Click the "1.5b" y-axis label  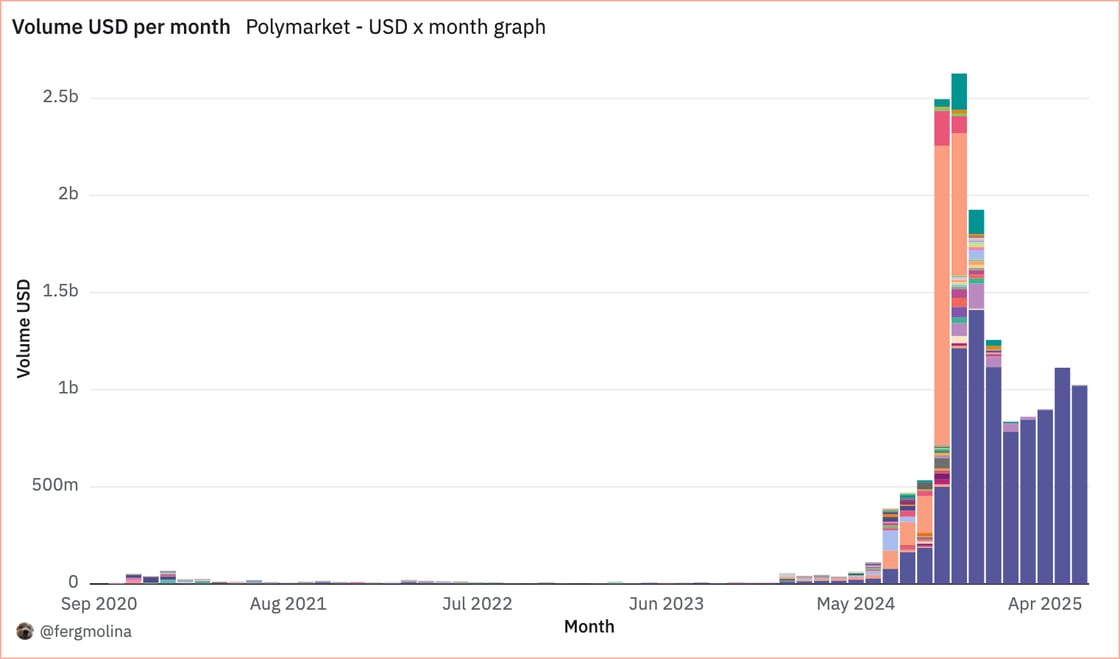(x=60, y=291)
